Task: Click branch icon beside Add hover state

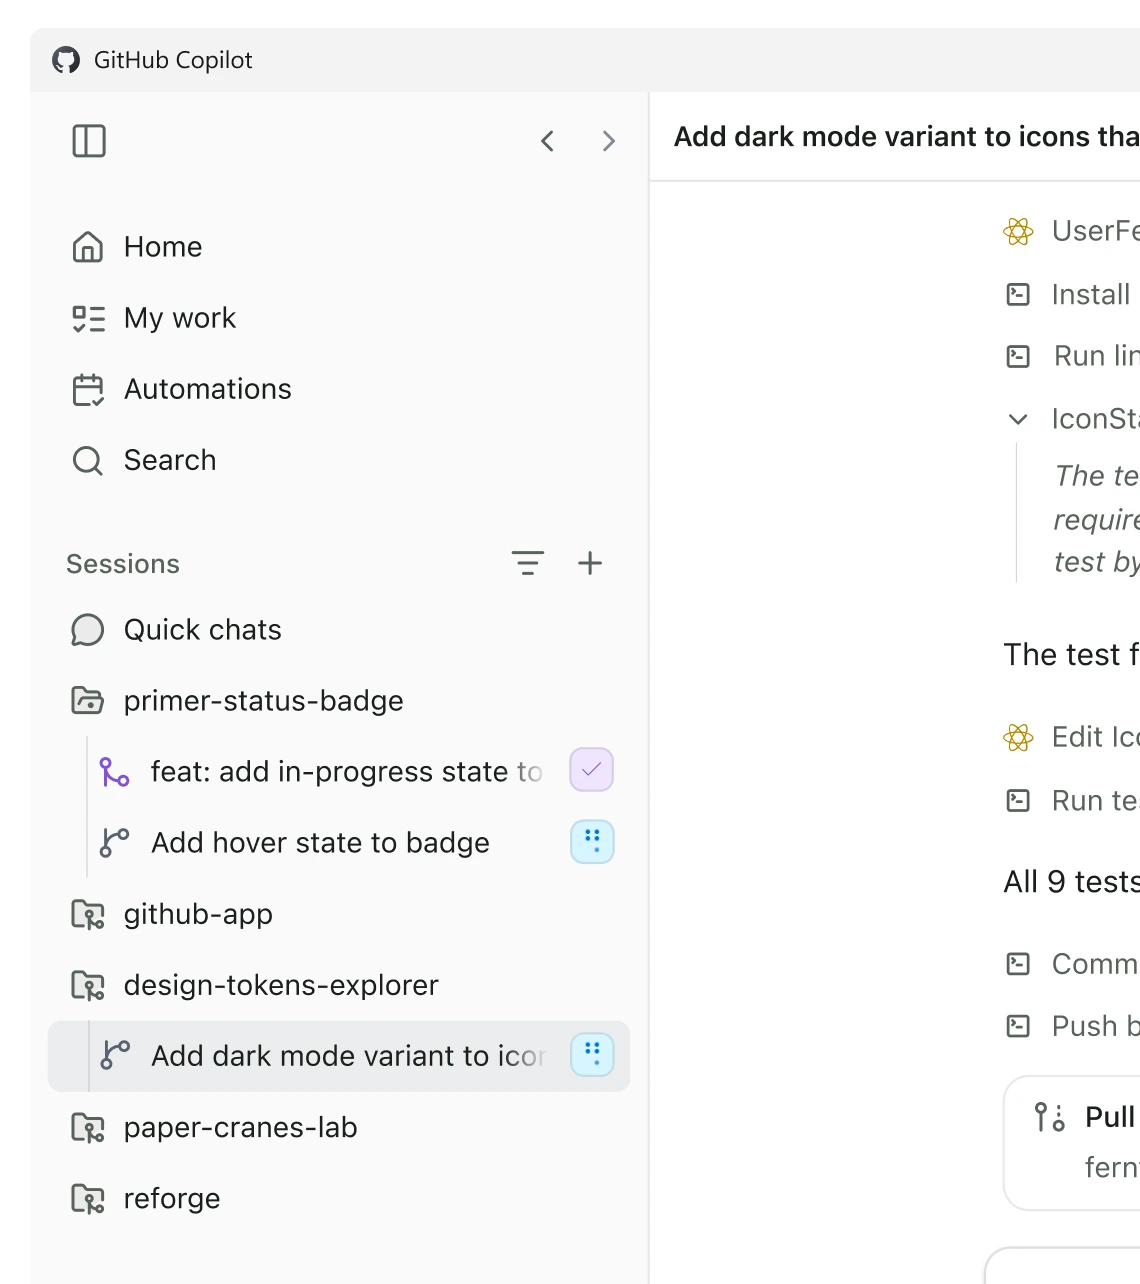Action: pos(115,843)
